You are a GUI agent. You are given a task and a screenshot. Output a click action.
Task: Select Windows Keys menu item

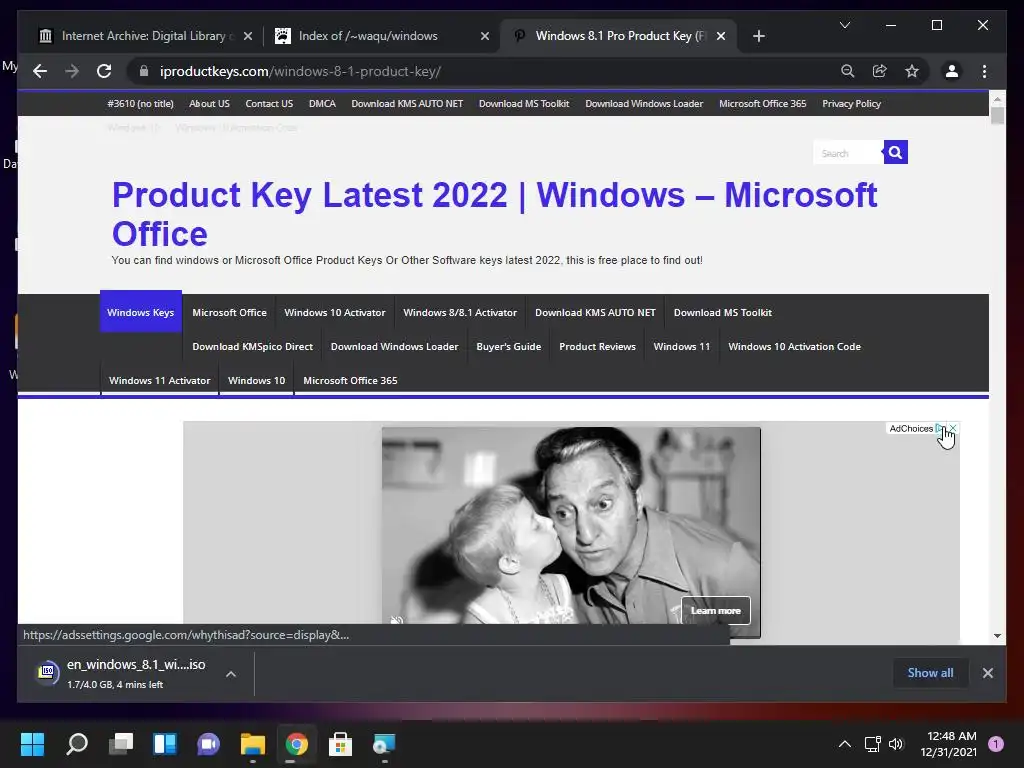coord(140,312)
